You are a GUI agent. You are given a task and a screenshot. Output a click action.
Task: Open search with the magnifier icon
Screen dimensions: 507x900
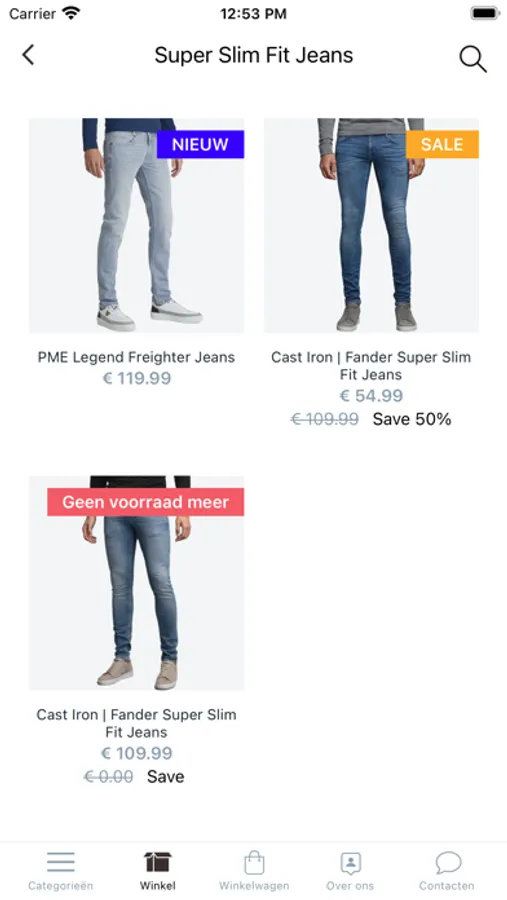pos(473,59)
